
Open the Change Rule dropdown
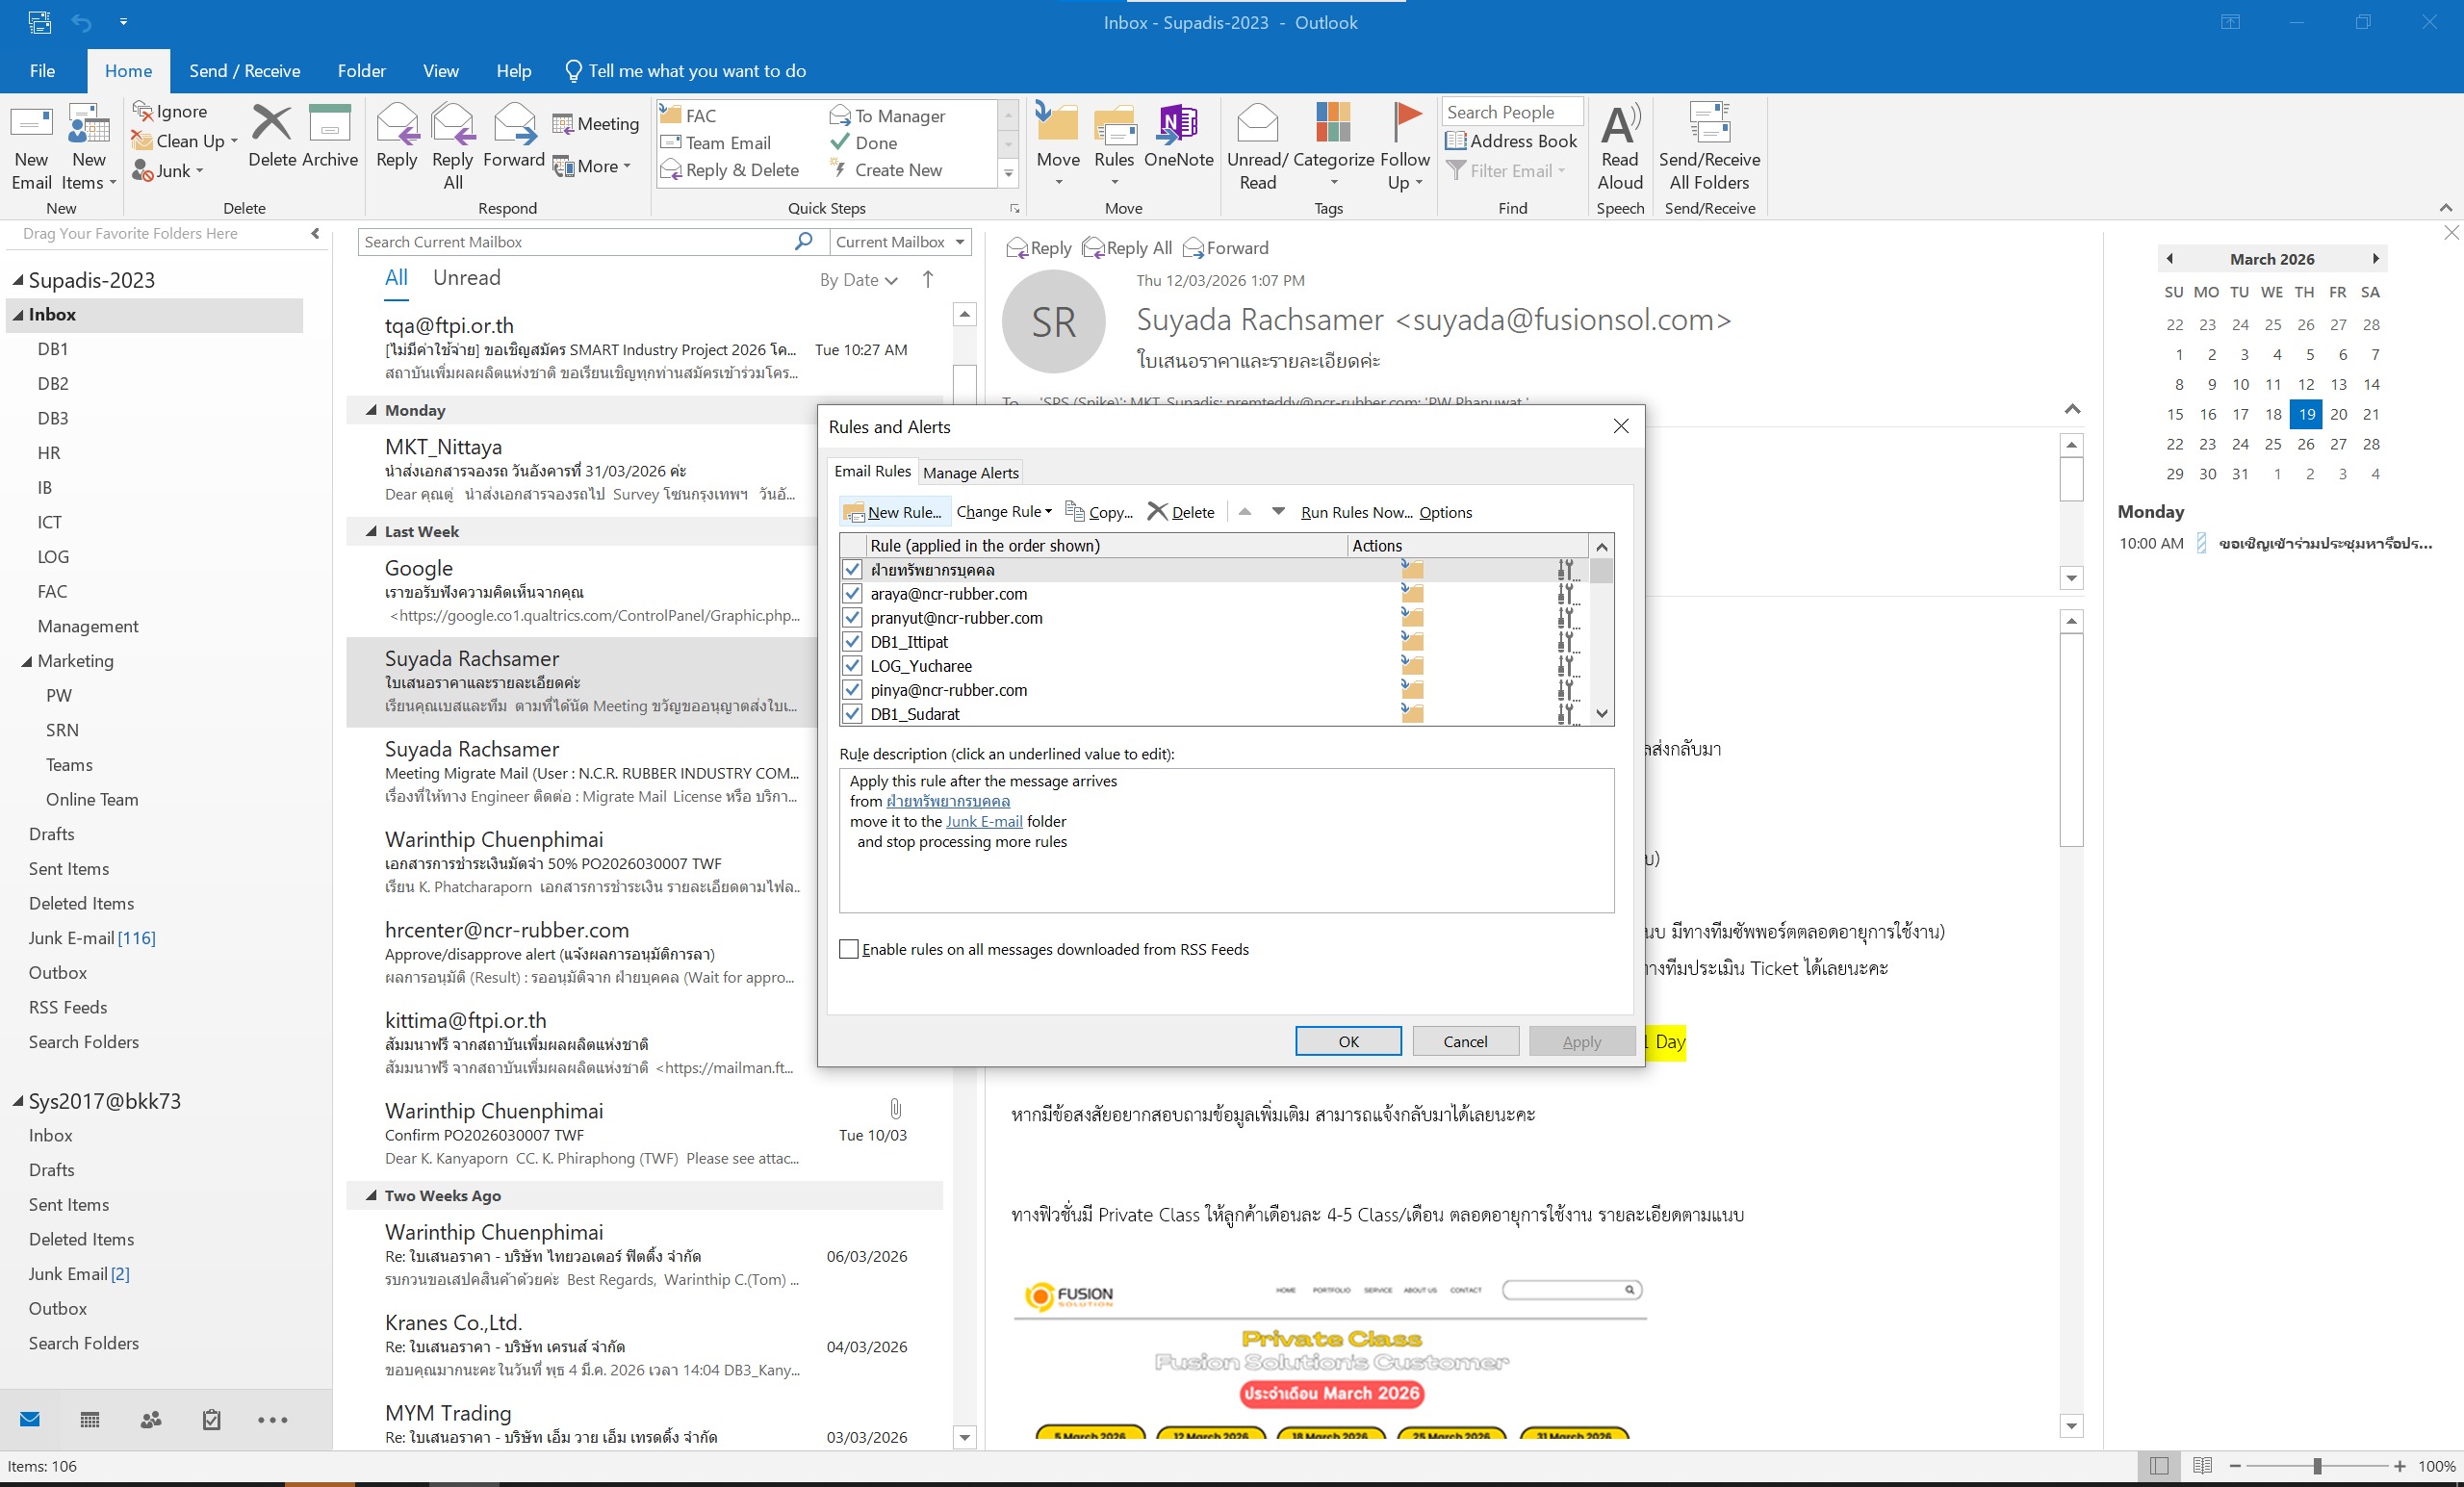click(1004, 512)
